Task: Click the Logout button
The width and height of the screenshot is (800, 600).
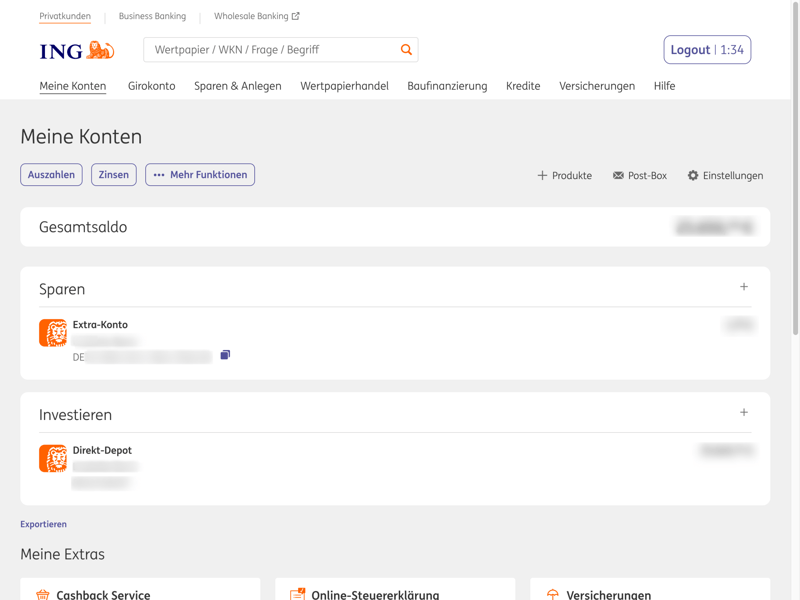Action: 706,50
